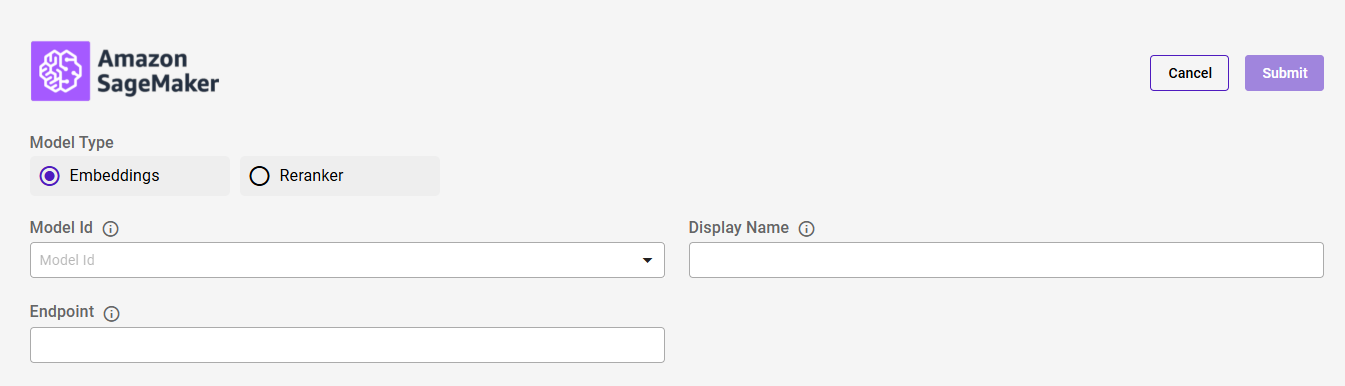Submit the SageMaker model configuration
Viewport: 1345px width, 386px height.
point(1285,73)
